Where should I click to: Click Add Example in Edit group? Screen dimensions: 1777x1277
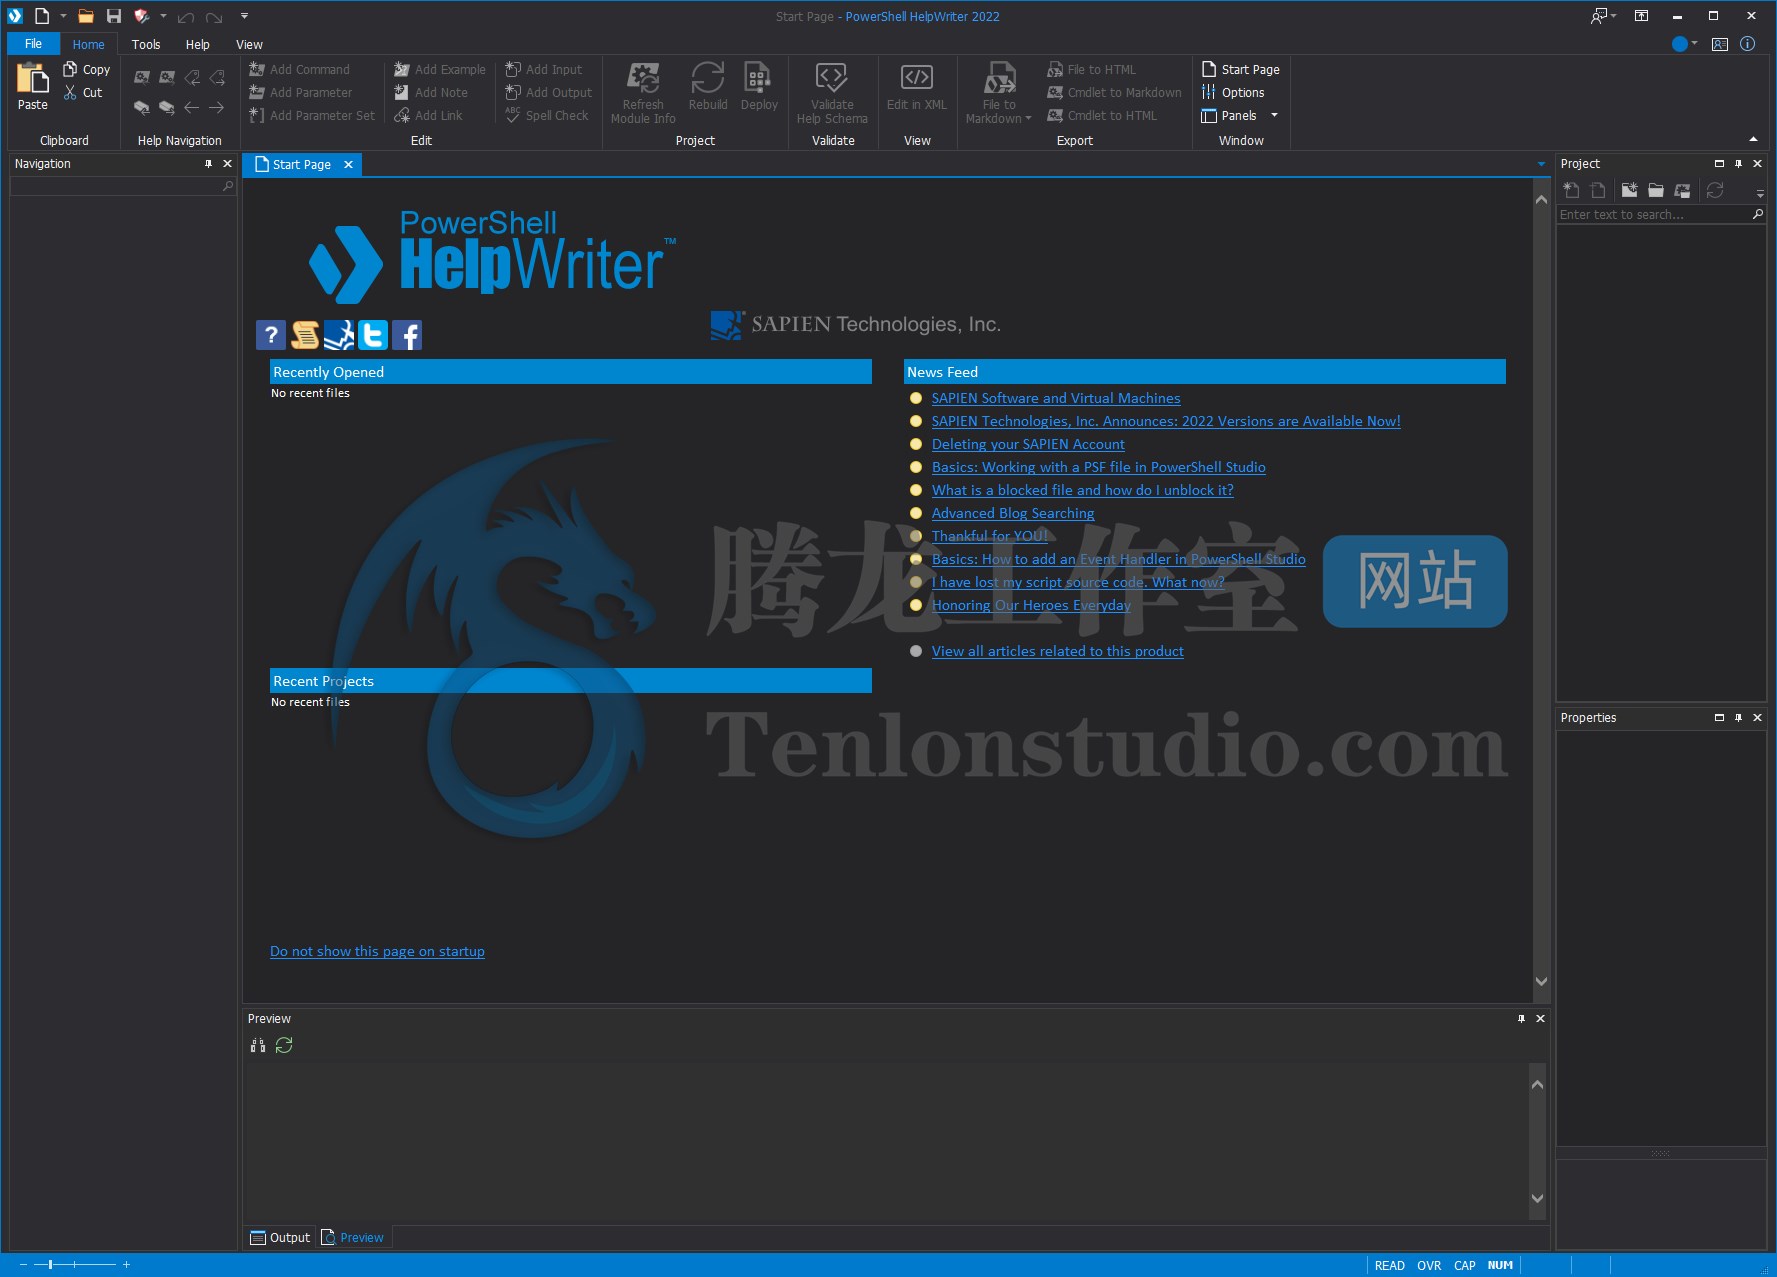440,69
